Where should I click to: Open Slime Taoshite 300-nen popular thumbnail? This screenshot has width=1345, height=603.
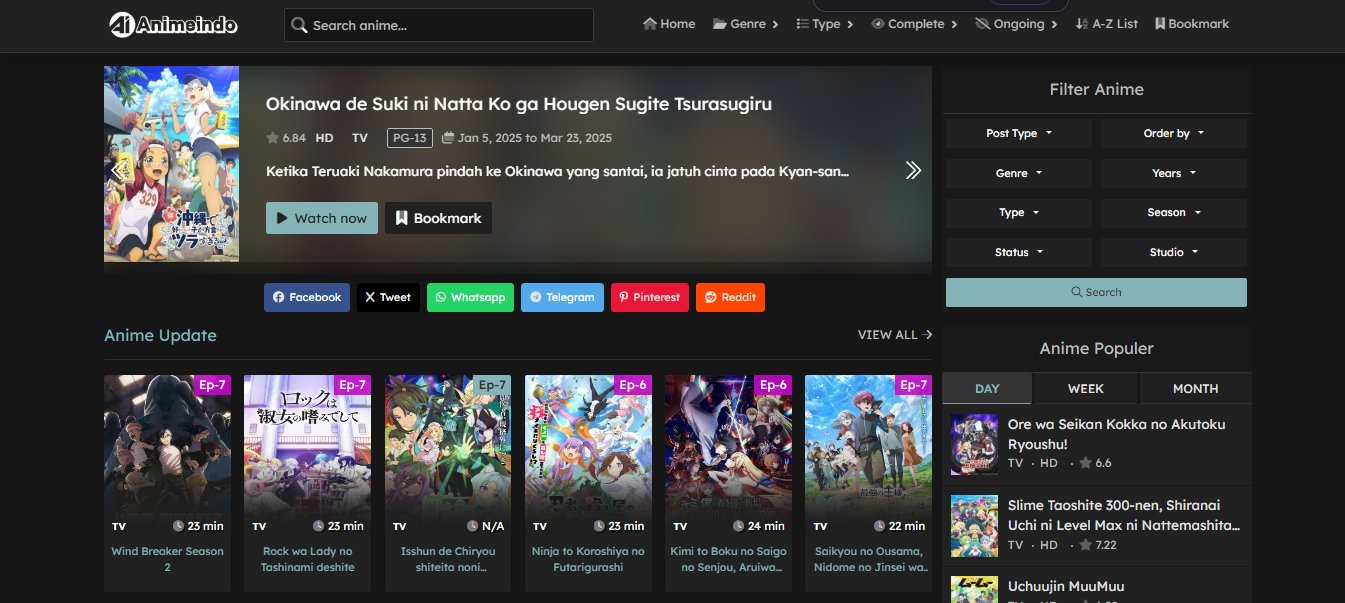point(975,525)
